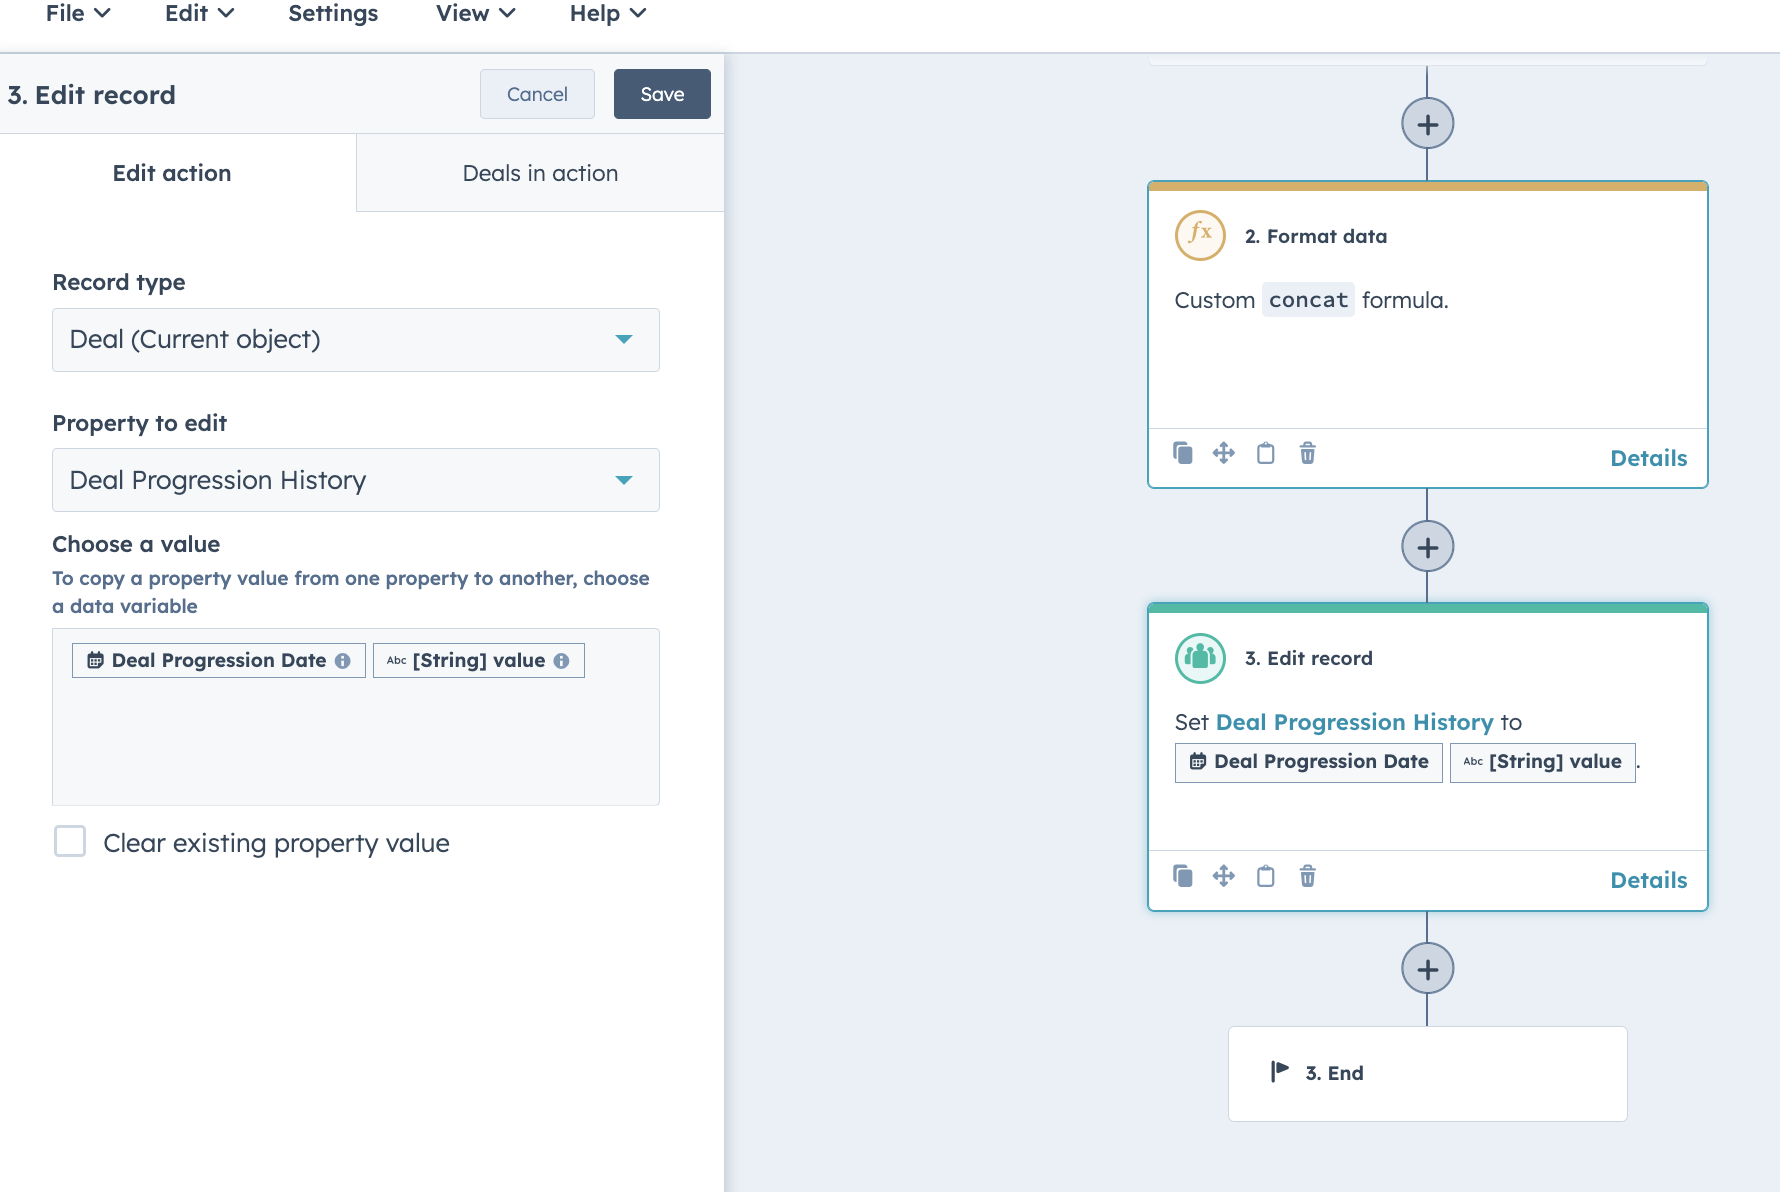The width and height of the screenshot is (1780, 1192).
Task: Open the clipboard icon on Format data action
Action: click(1265, 453)
